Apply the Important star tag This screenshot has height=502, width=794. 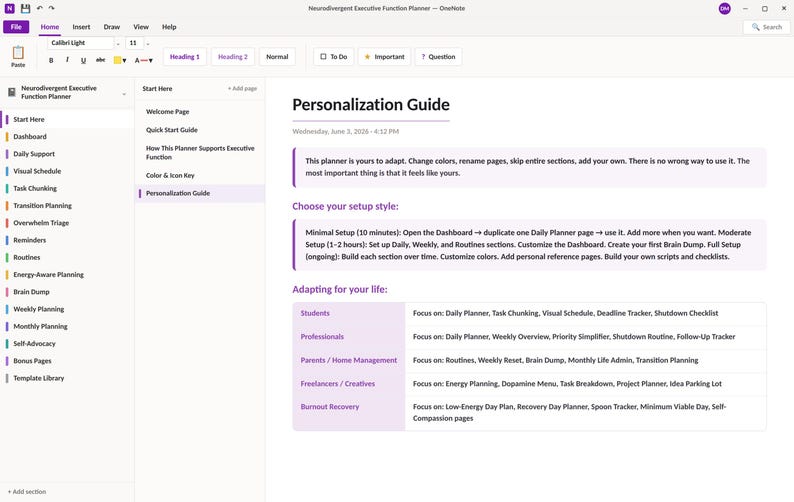click(384, 57)
